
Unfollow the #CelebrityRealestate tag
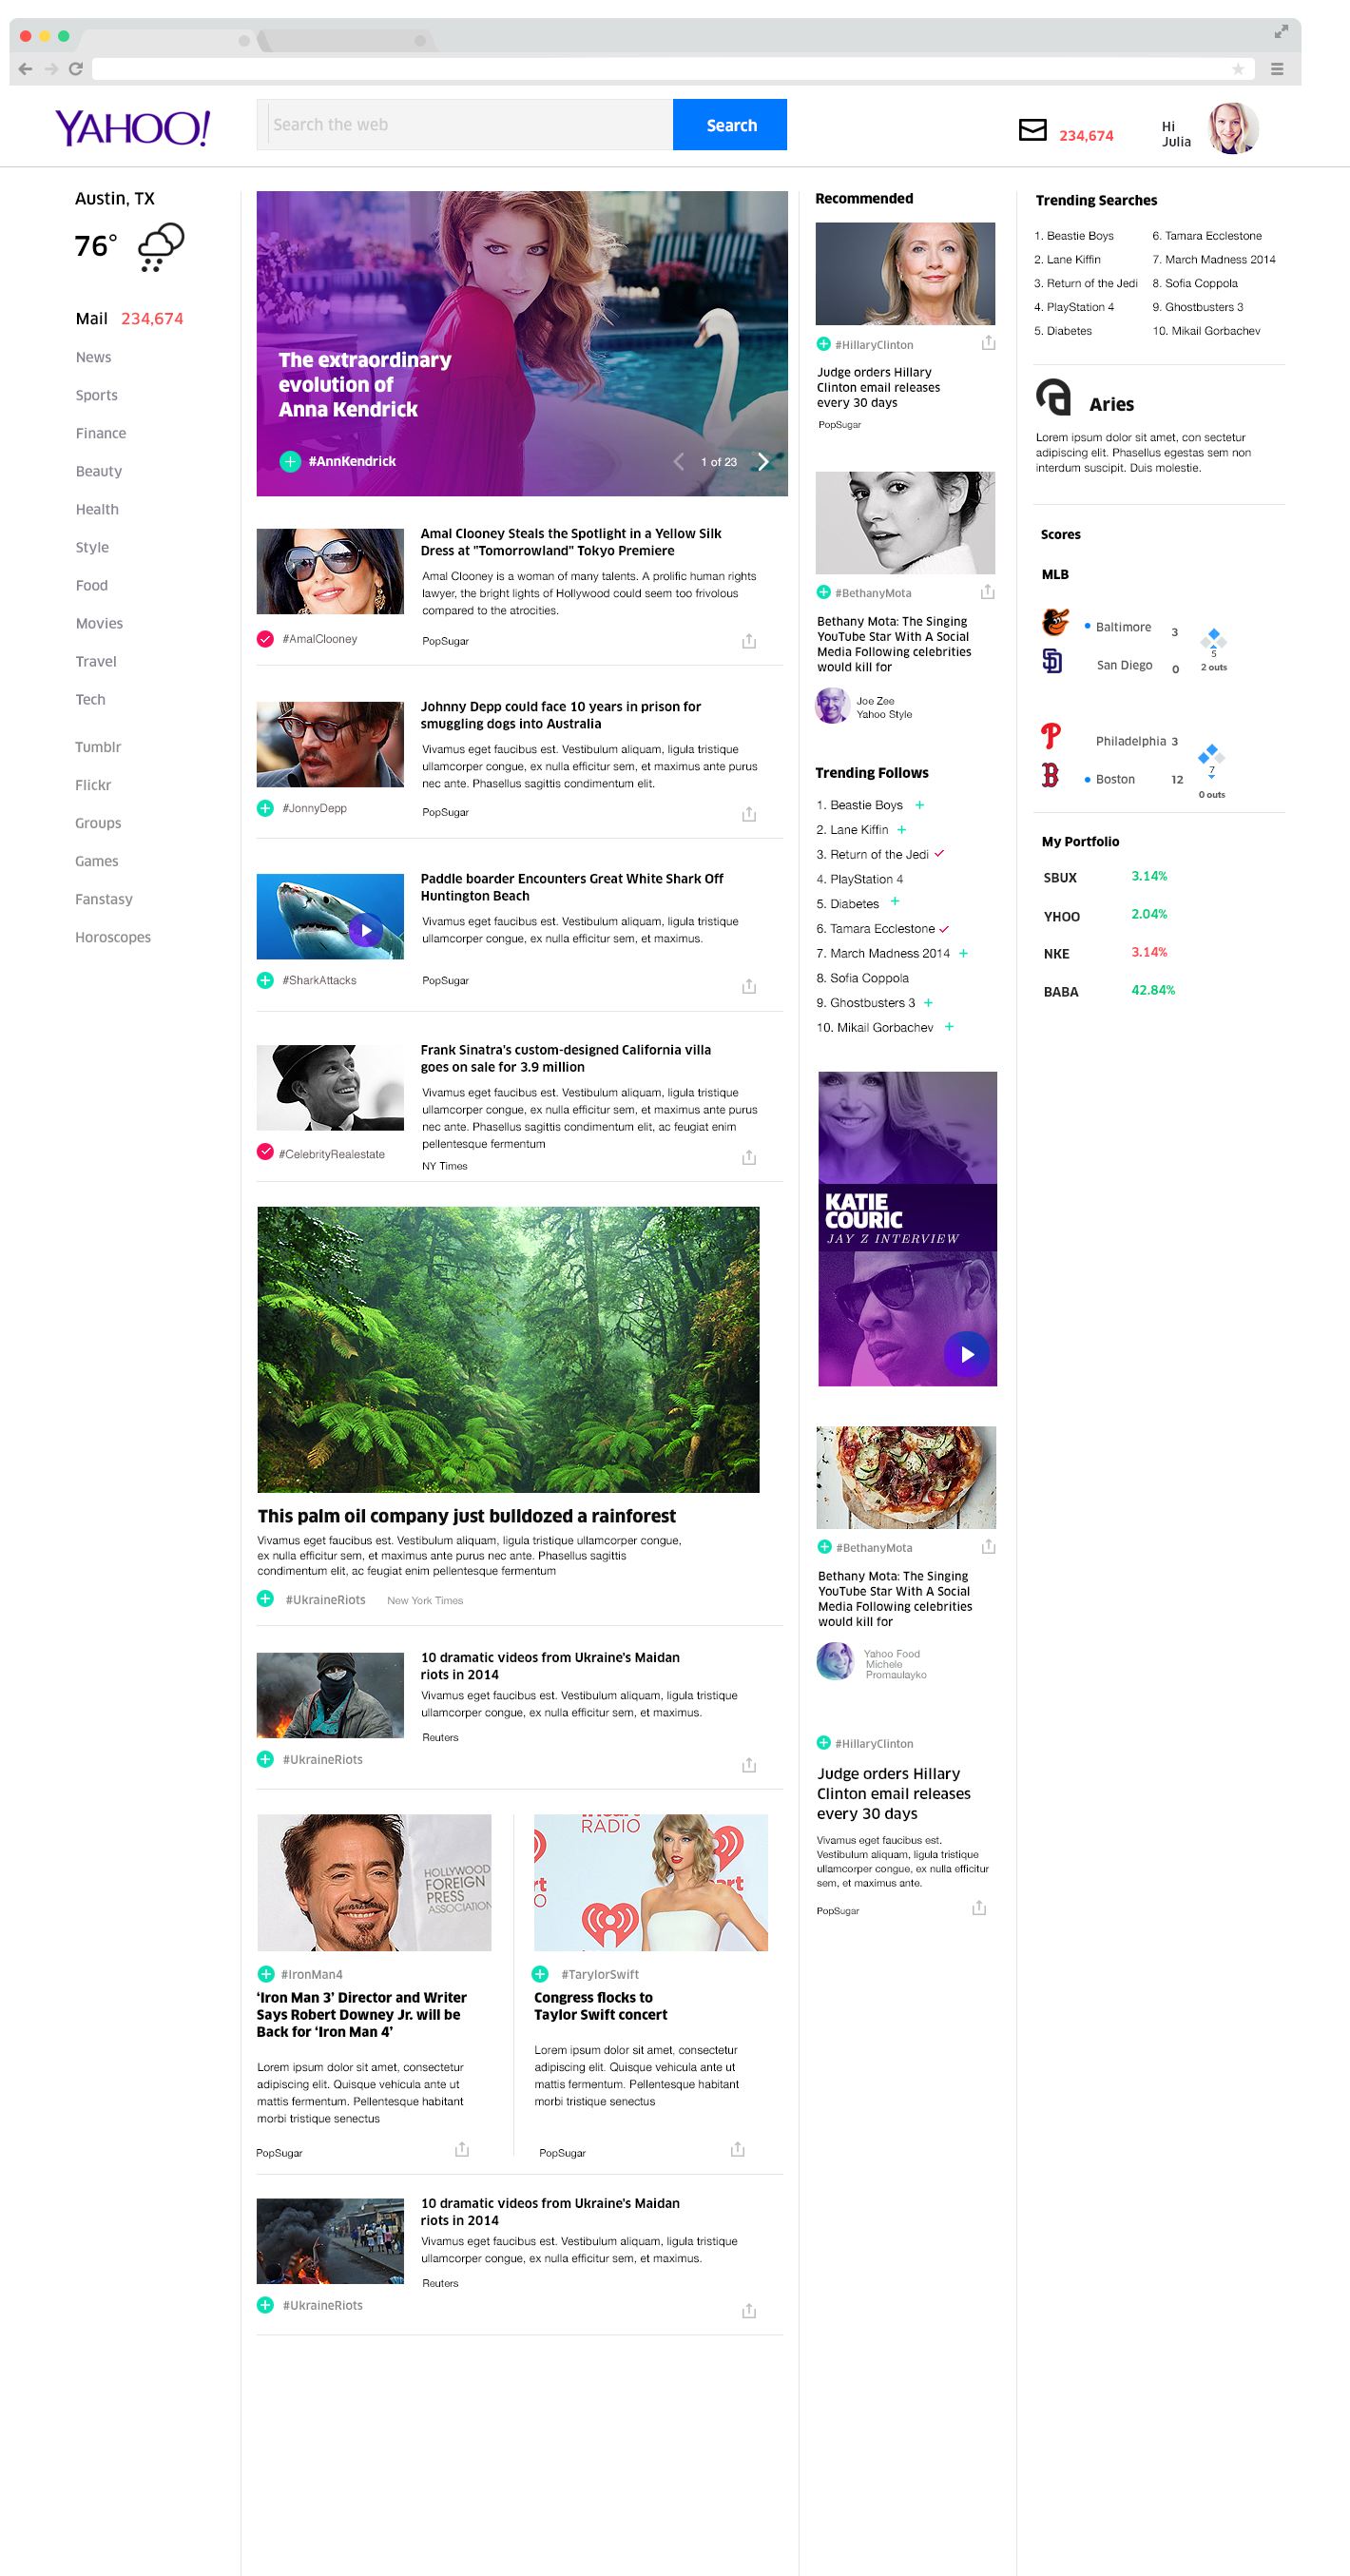pos(265,1151)
